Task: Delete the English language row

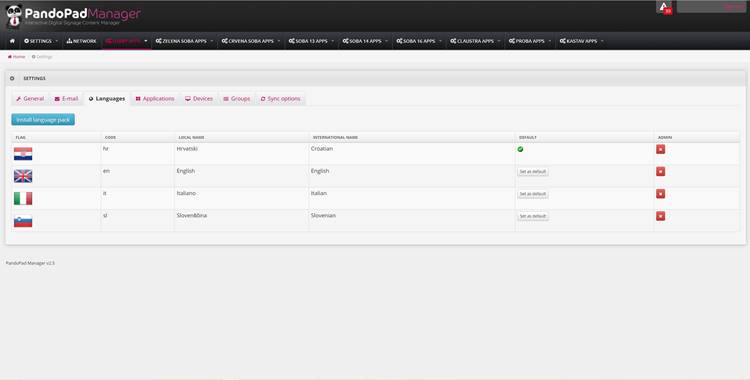Action: coord(661,171)
